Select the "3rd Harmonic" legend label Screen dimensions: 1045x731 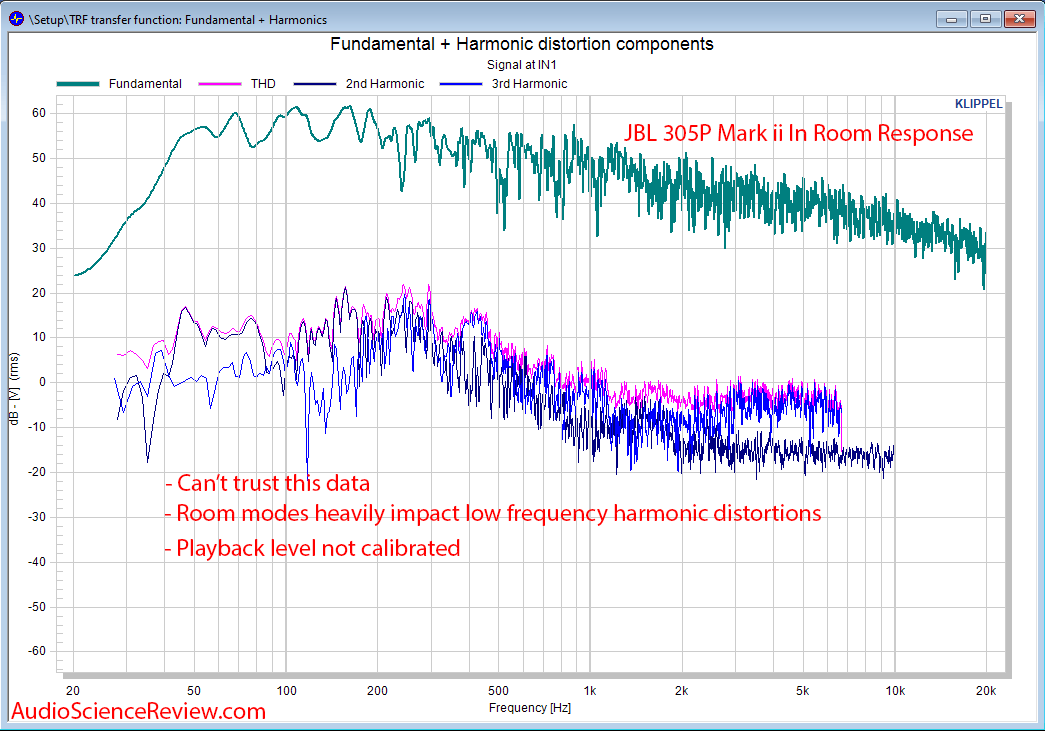[x=530, y=84]
